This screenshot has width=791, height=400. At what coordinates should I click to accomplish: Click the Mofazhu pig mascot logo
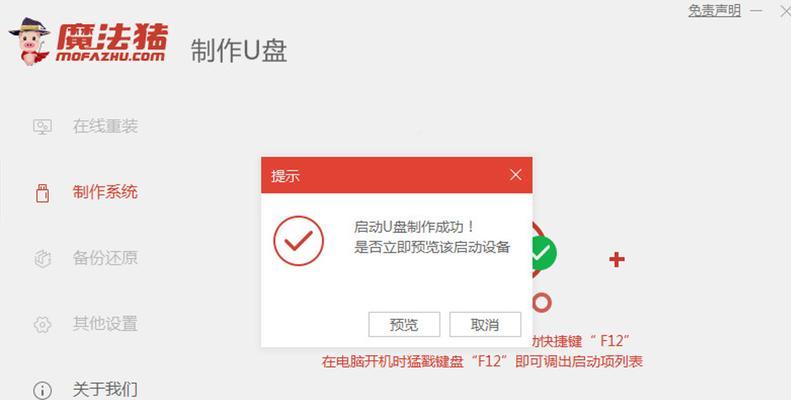click(29, 41)
